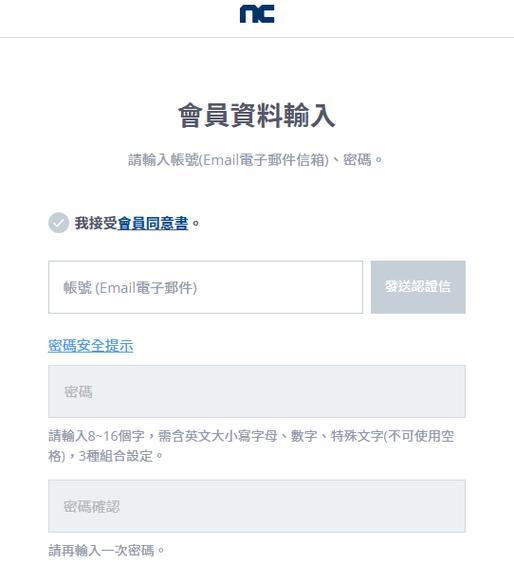Viewport: 514px width, 566px height.
Task: Click the 發送認證信 button
Action: coord(418,287)
